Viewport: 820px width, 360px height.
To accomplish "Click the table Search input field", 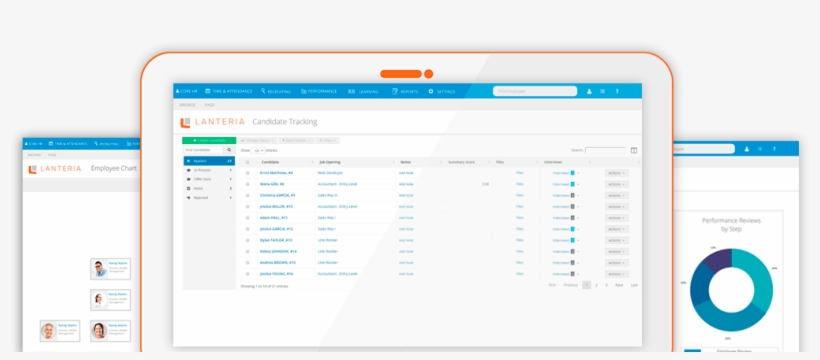I will point(605,150).
